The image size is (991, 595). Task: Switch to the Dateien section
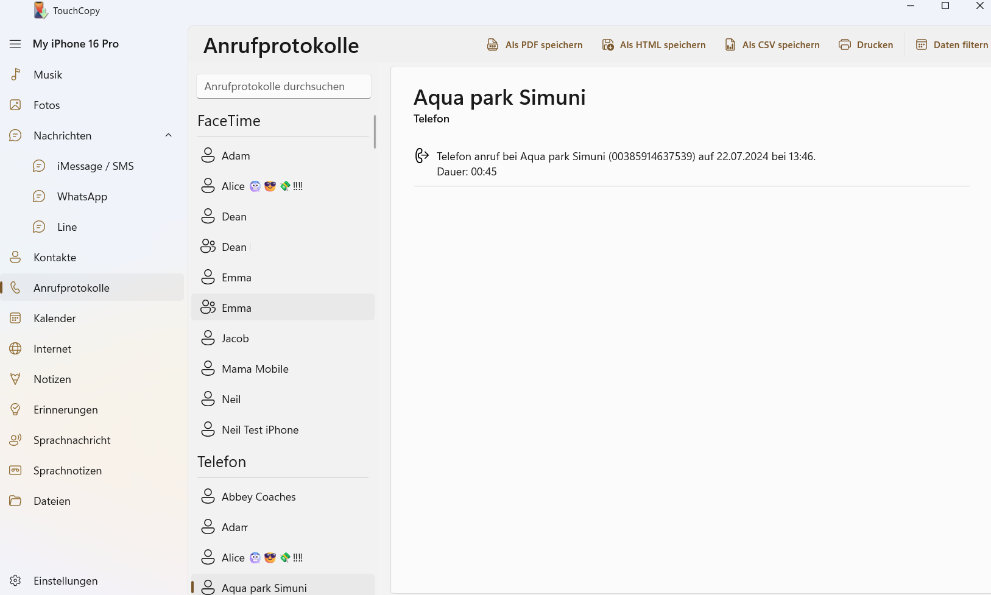[52, 501]
